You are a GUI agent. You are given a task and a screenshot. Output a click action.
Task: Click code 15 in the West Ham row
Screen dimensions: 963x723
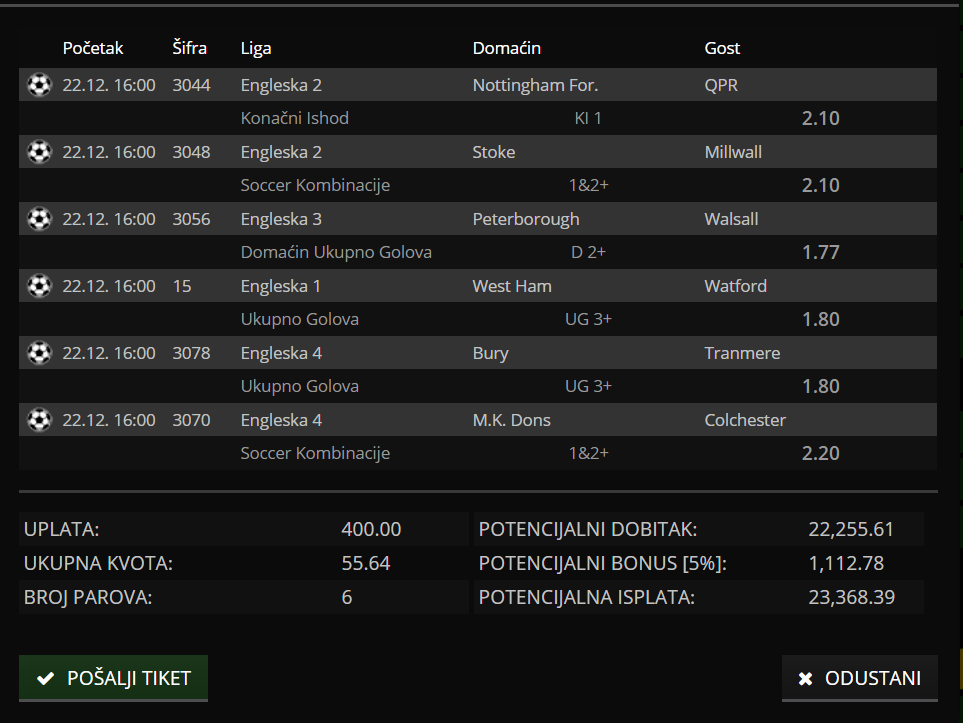[182, 286]
